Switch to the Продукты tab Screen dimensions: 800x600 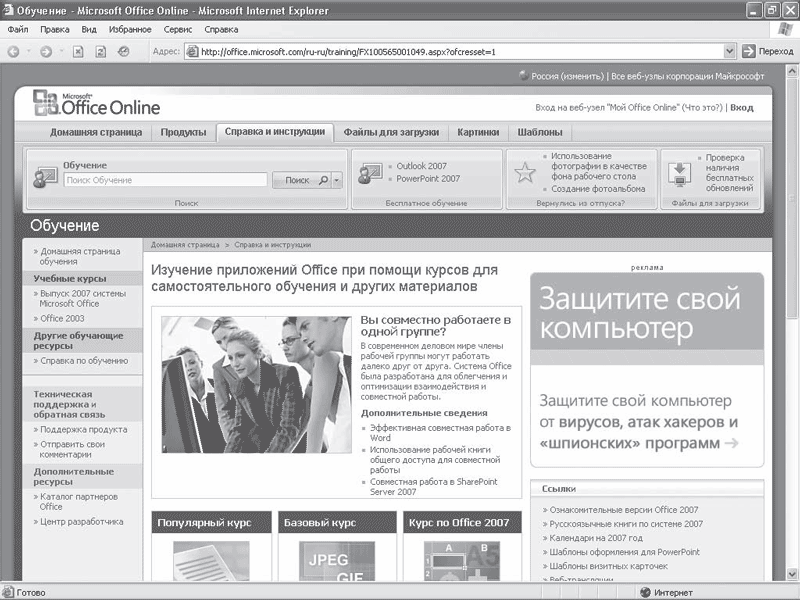tap(184, 133)
